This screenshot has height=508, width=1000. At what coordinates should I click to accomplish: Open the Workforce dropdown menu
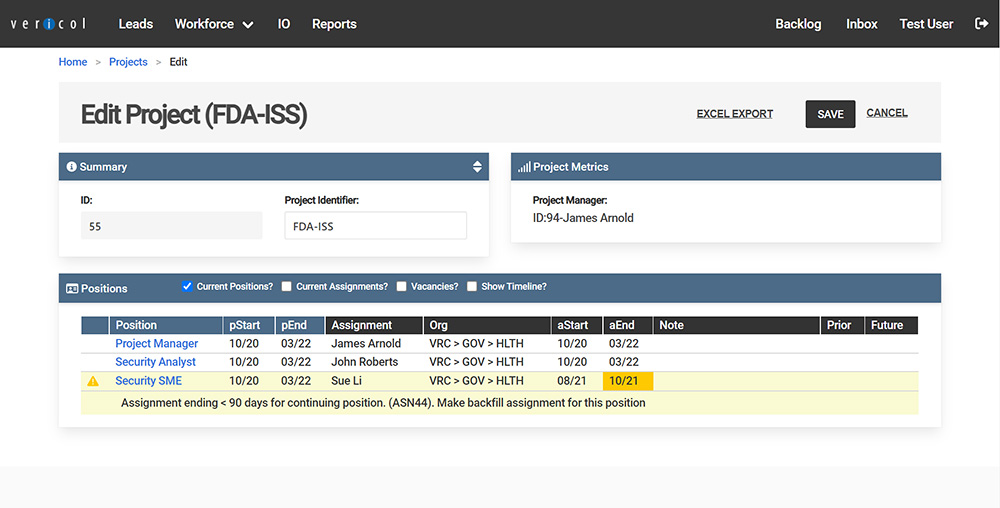click(x=213, y=24)
